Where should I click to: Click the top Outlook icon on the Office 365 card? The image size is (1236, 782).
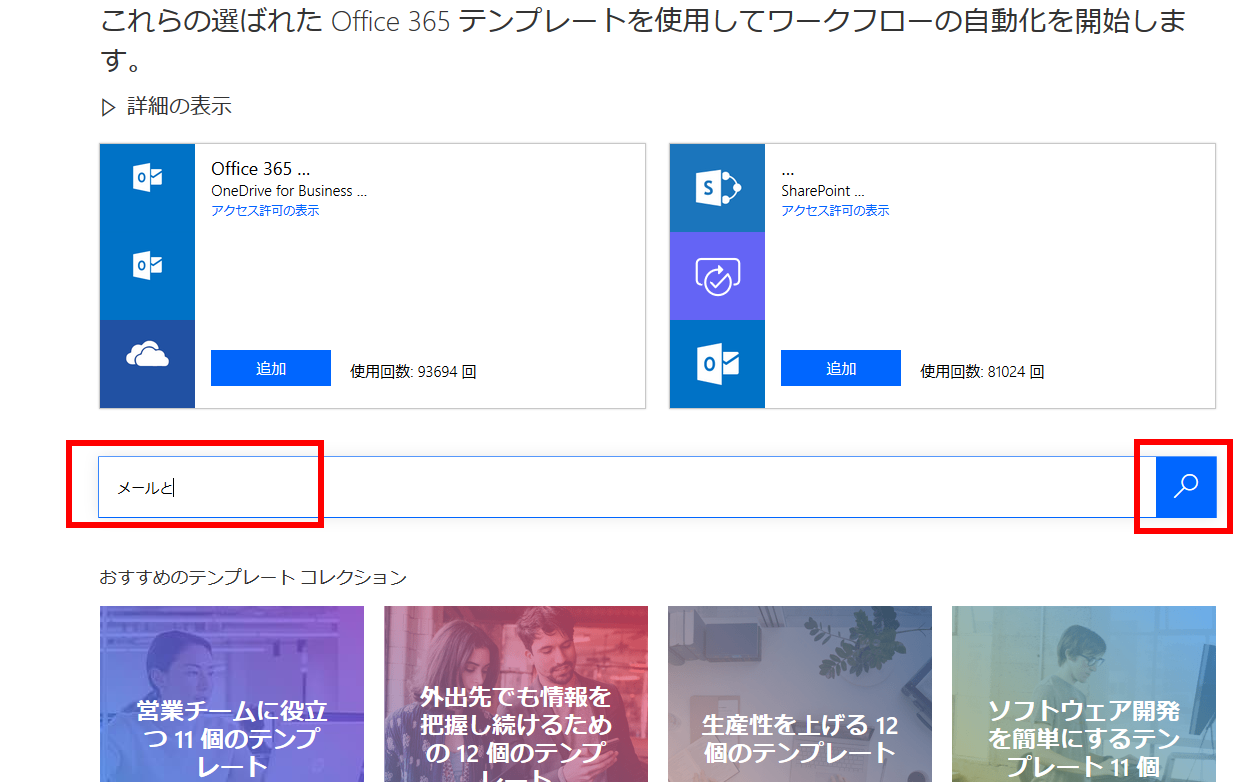(x=147, y=178)
